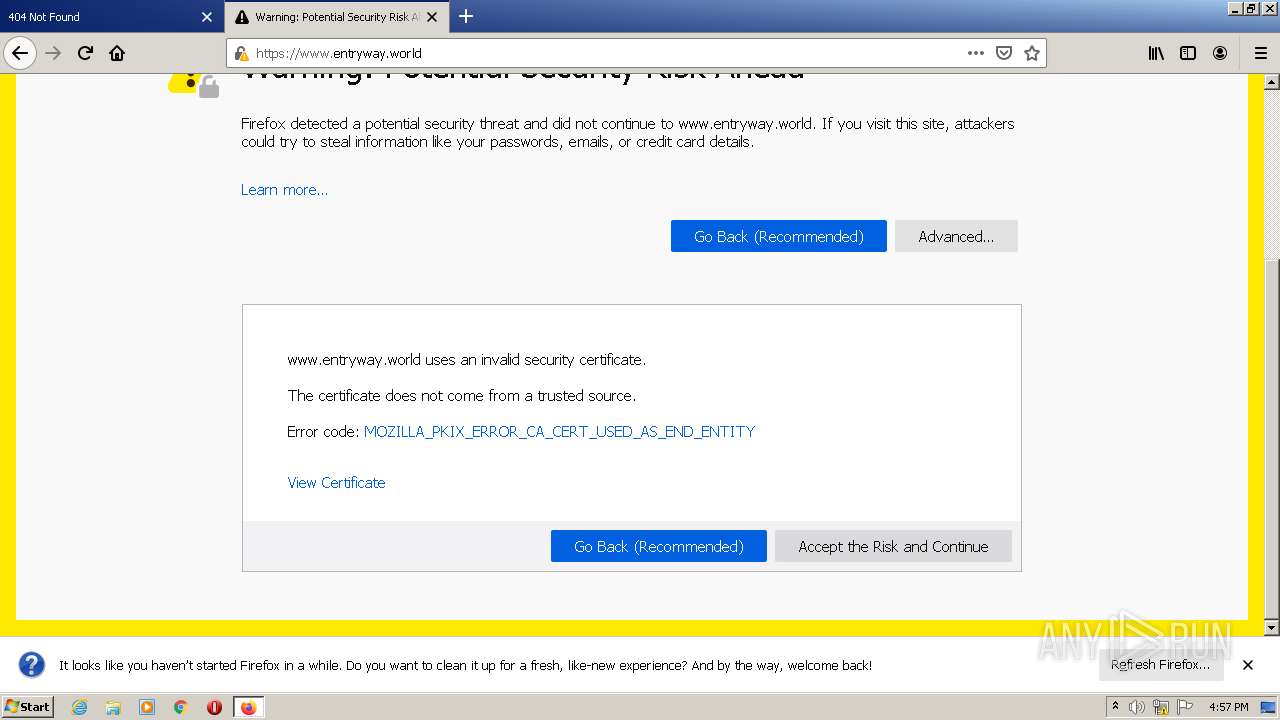Open the volume speaker tray icon

pyautogui.click(x=1138, y=707)
